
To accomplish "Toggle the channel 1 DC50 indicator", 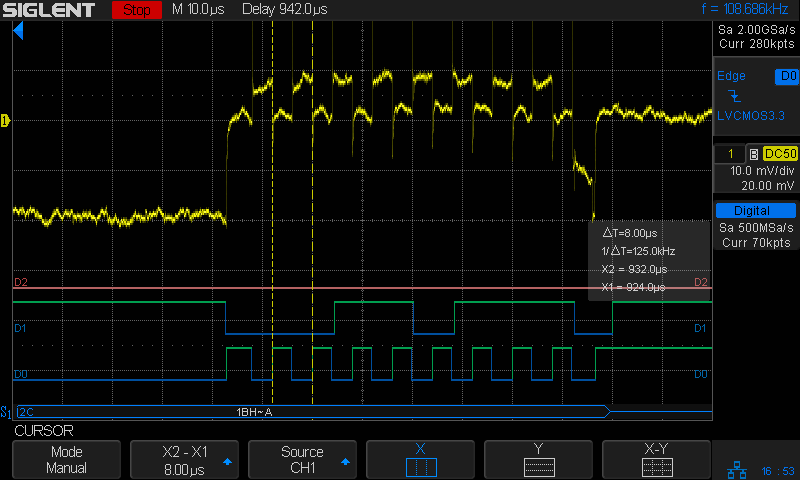I will pos(779,153).
